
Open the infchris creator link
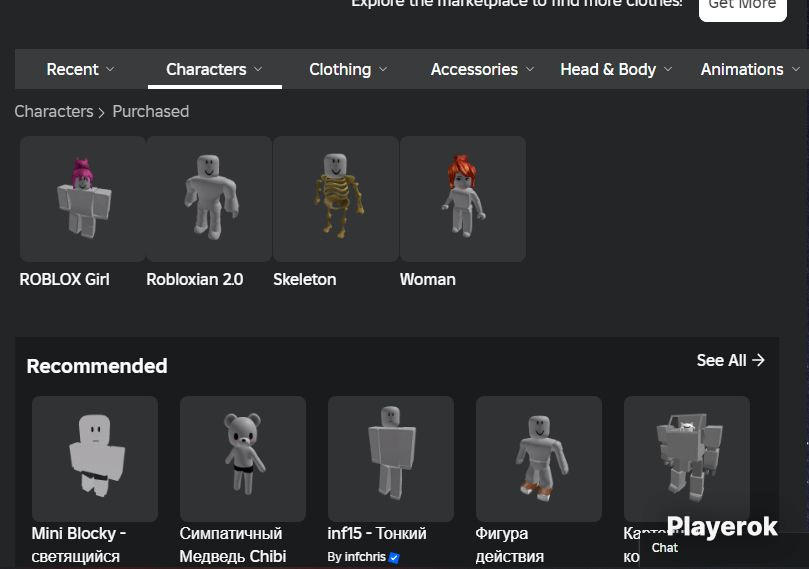coord(365,557)
